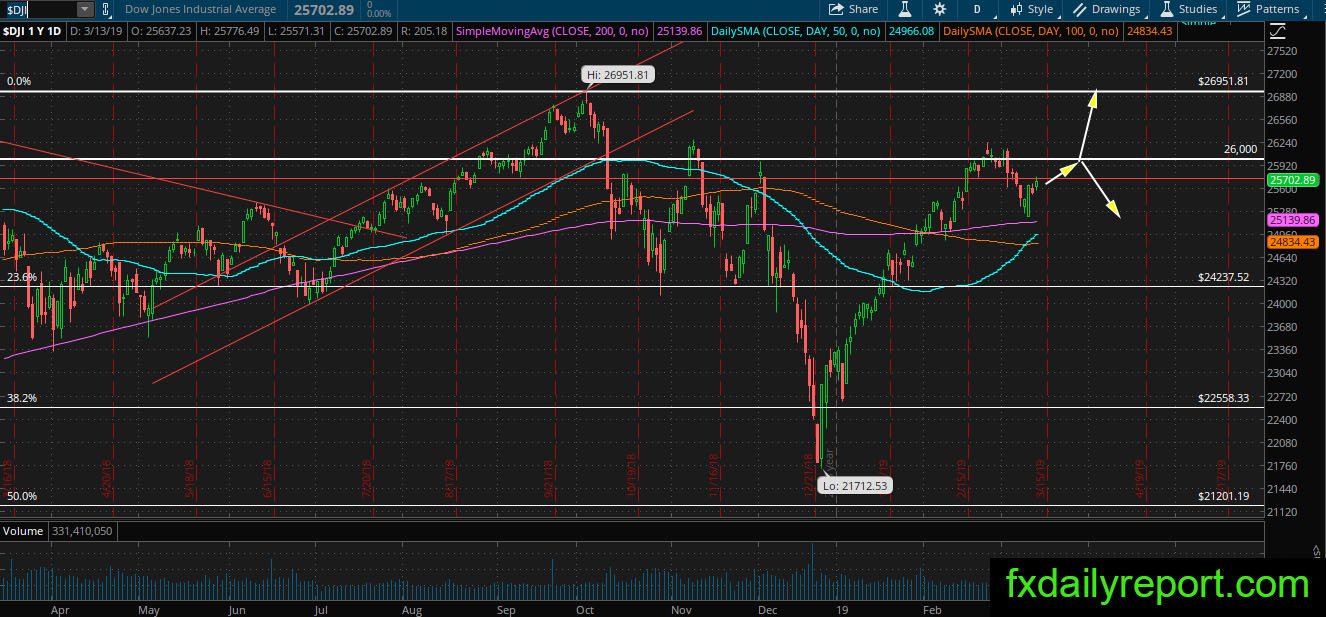1326x617 pixels.
Task: Open the Drawings menu
Action: [1106, 9]
